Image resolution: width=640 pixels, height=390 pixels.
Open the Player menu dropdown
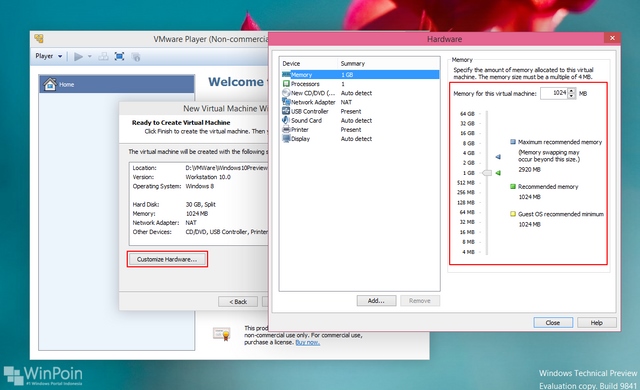point(49,56)
